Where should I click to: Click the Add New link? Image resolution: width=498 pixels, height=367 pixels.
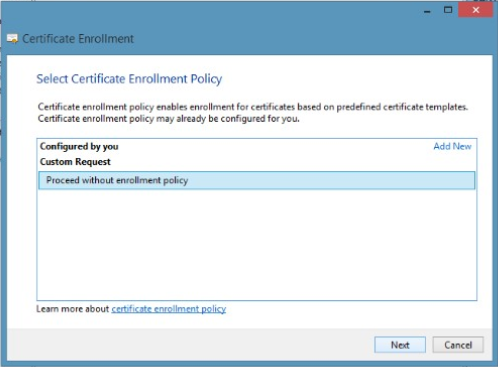pyautogui.click(x=452, y=146)
